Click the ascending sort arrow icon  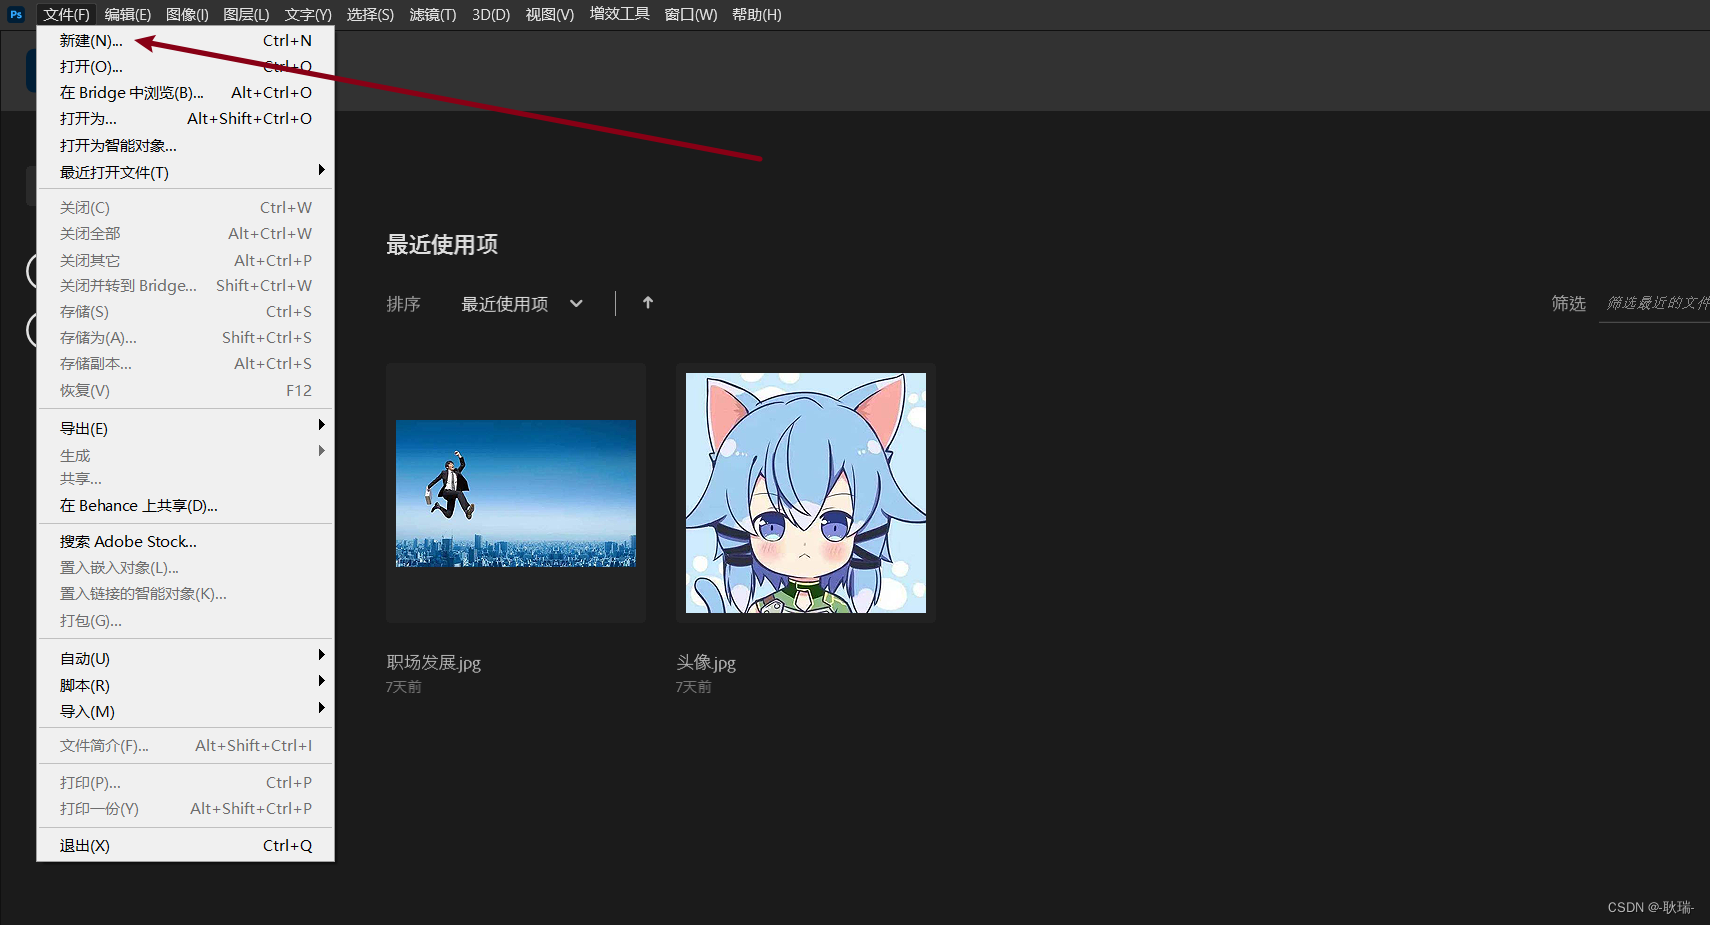point(647,302)
